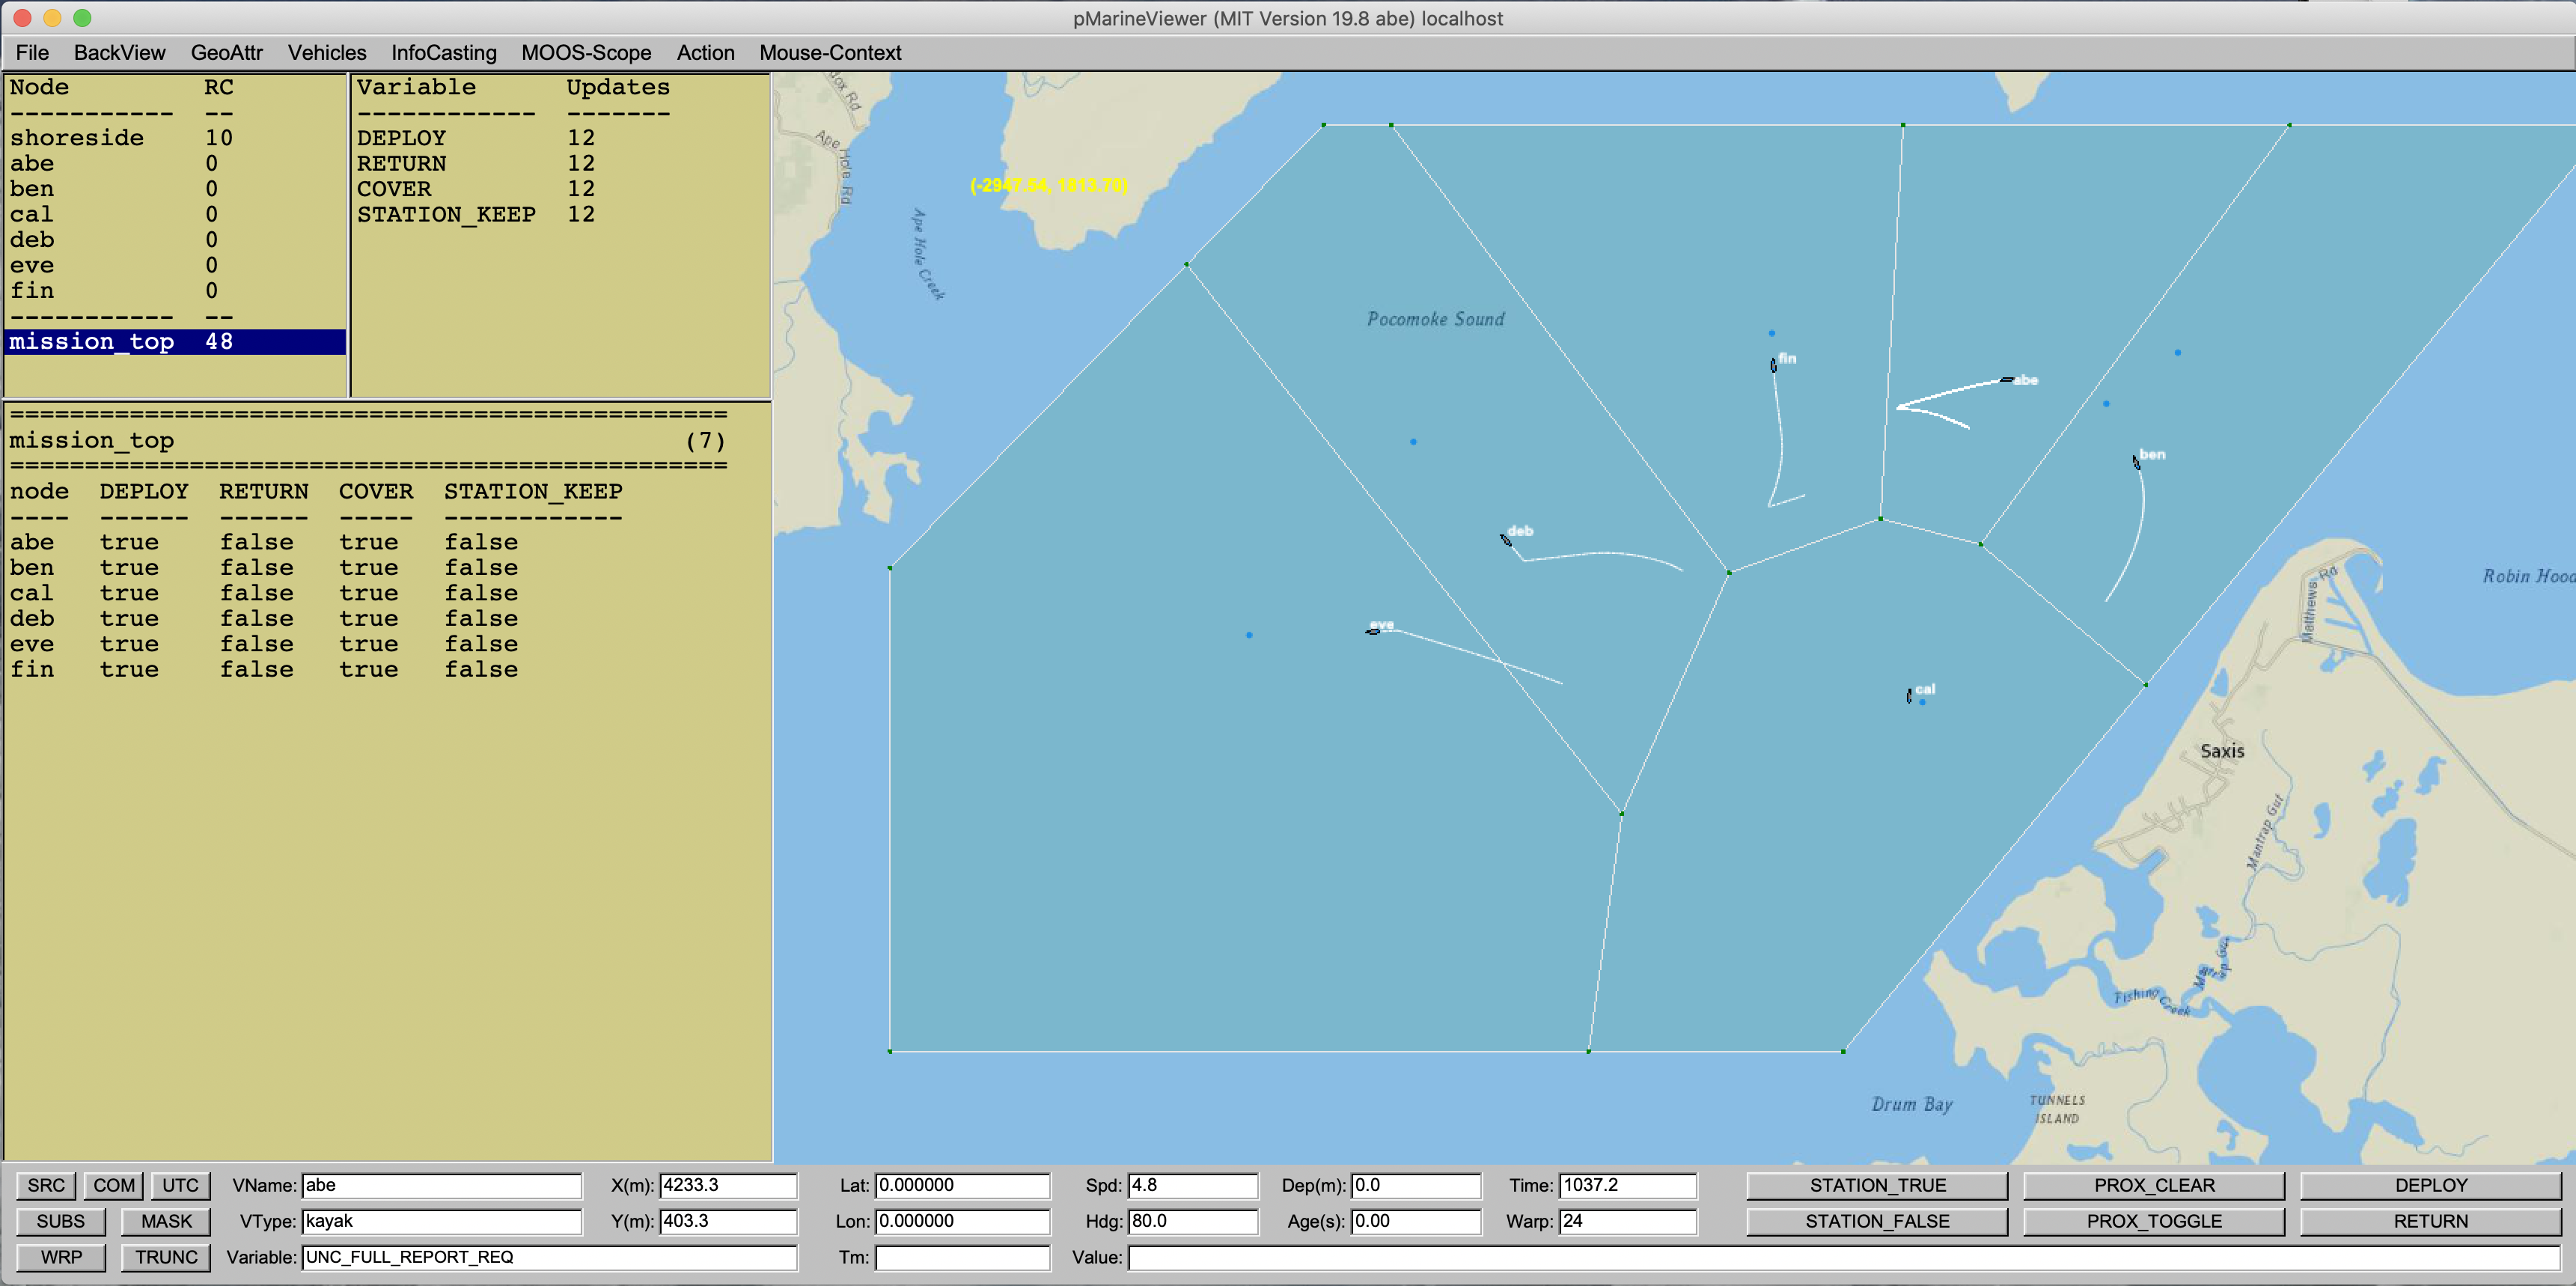The height and width of the screenshot is (1286, 2576).
Task: Click the PROX_TOGGLE button
Action: [2154, 1221]
